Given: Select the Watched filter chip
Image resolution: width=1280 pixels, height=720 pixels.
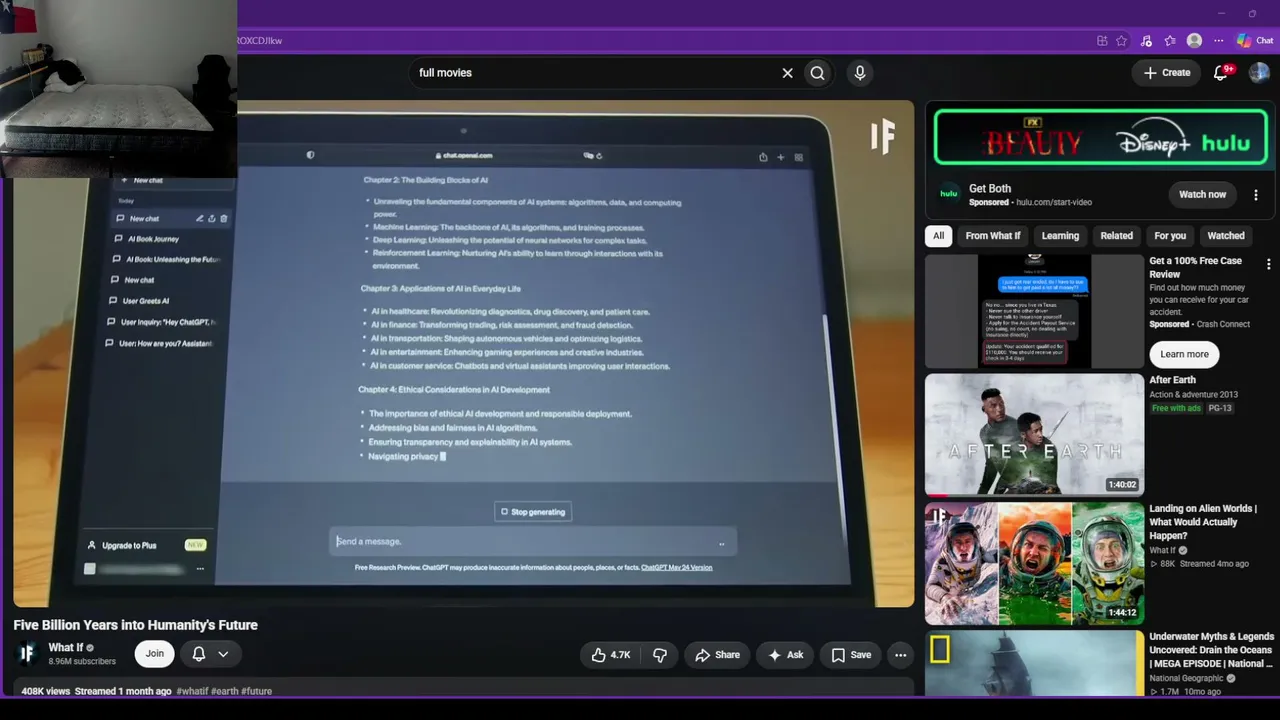Looking at the screenshot, I should (x=1226, y=236).
